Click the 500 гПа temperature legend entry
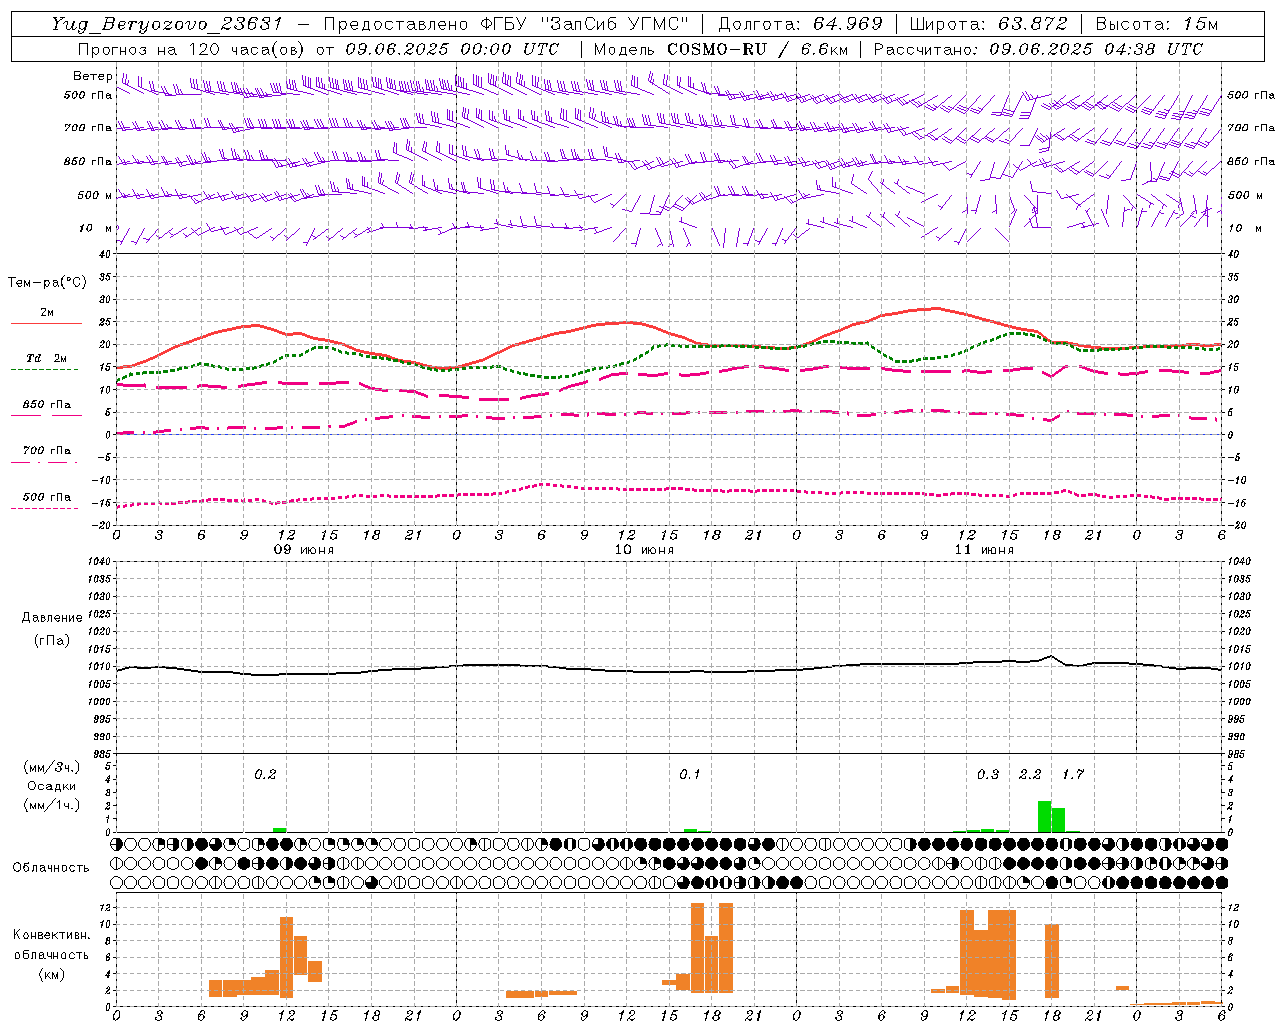Viewport: 1280px width, 1024px height. (47, 497)
